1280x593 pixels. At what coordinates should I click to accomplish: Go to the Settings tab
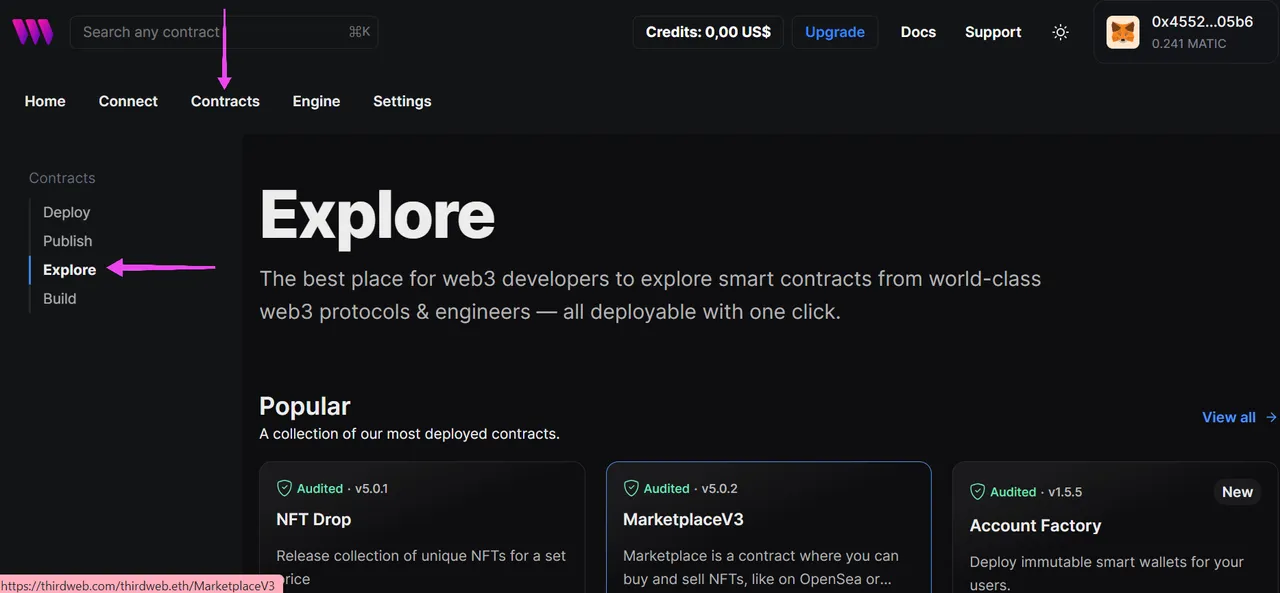(402, 101)
